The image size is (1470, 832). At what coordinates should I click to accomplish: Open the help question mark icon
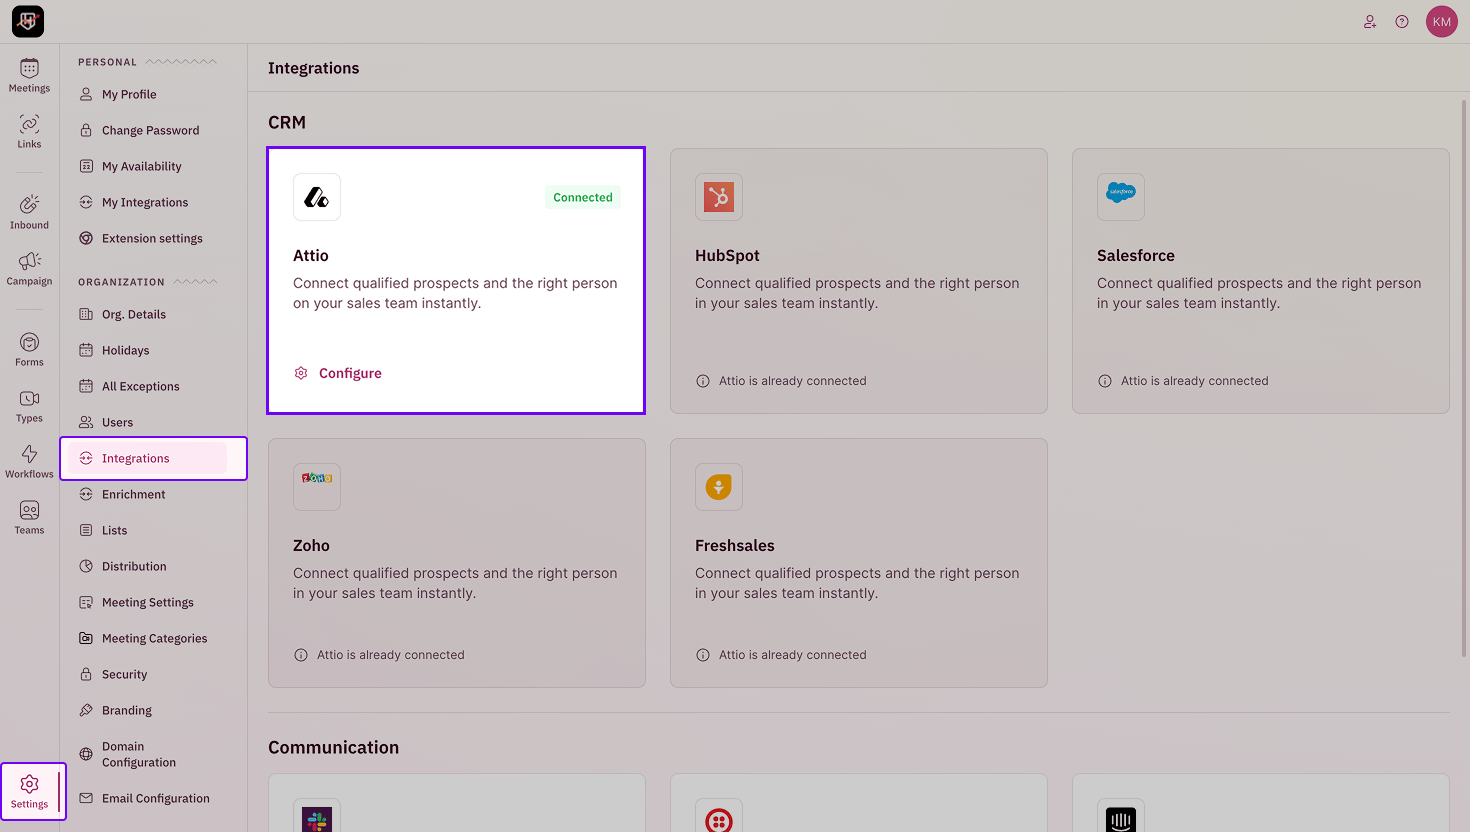[1402, 21]
